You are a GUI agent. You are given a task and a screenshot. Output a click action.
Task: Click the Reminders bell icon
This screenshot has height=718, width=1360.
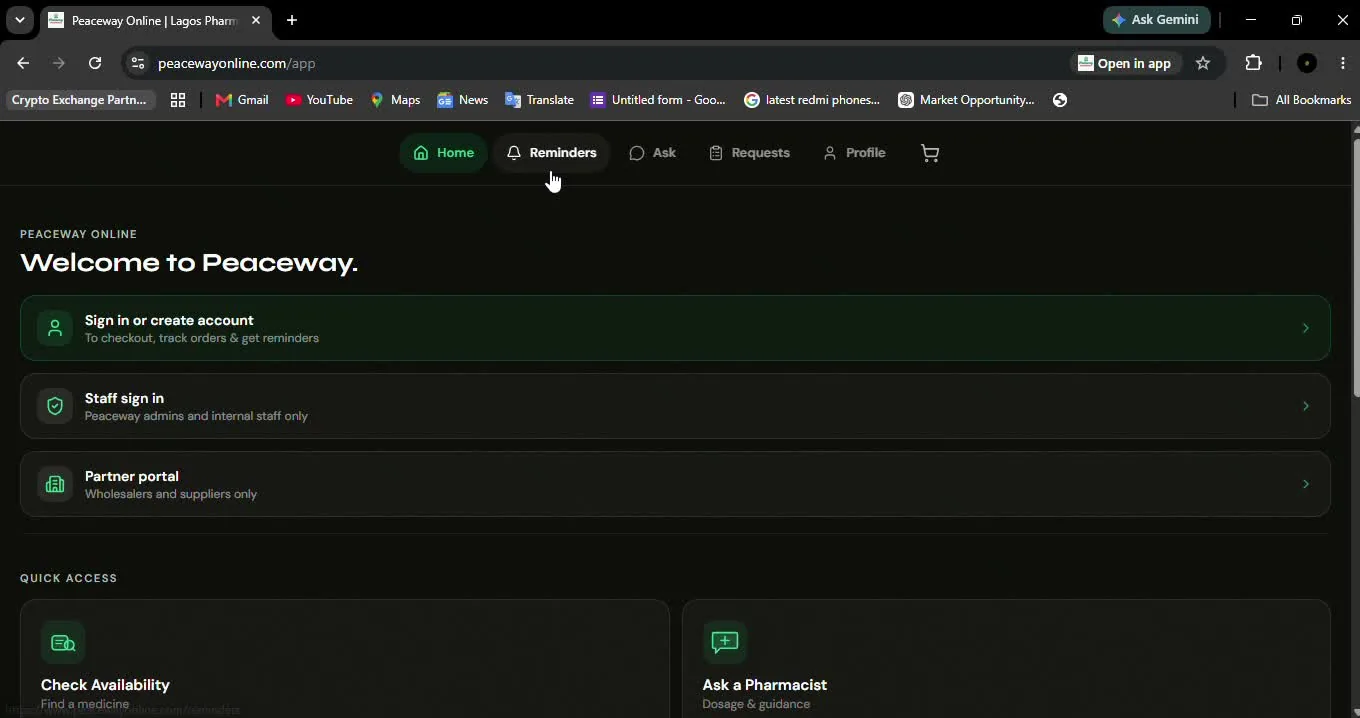[514, 153]
